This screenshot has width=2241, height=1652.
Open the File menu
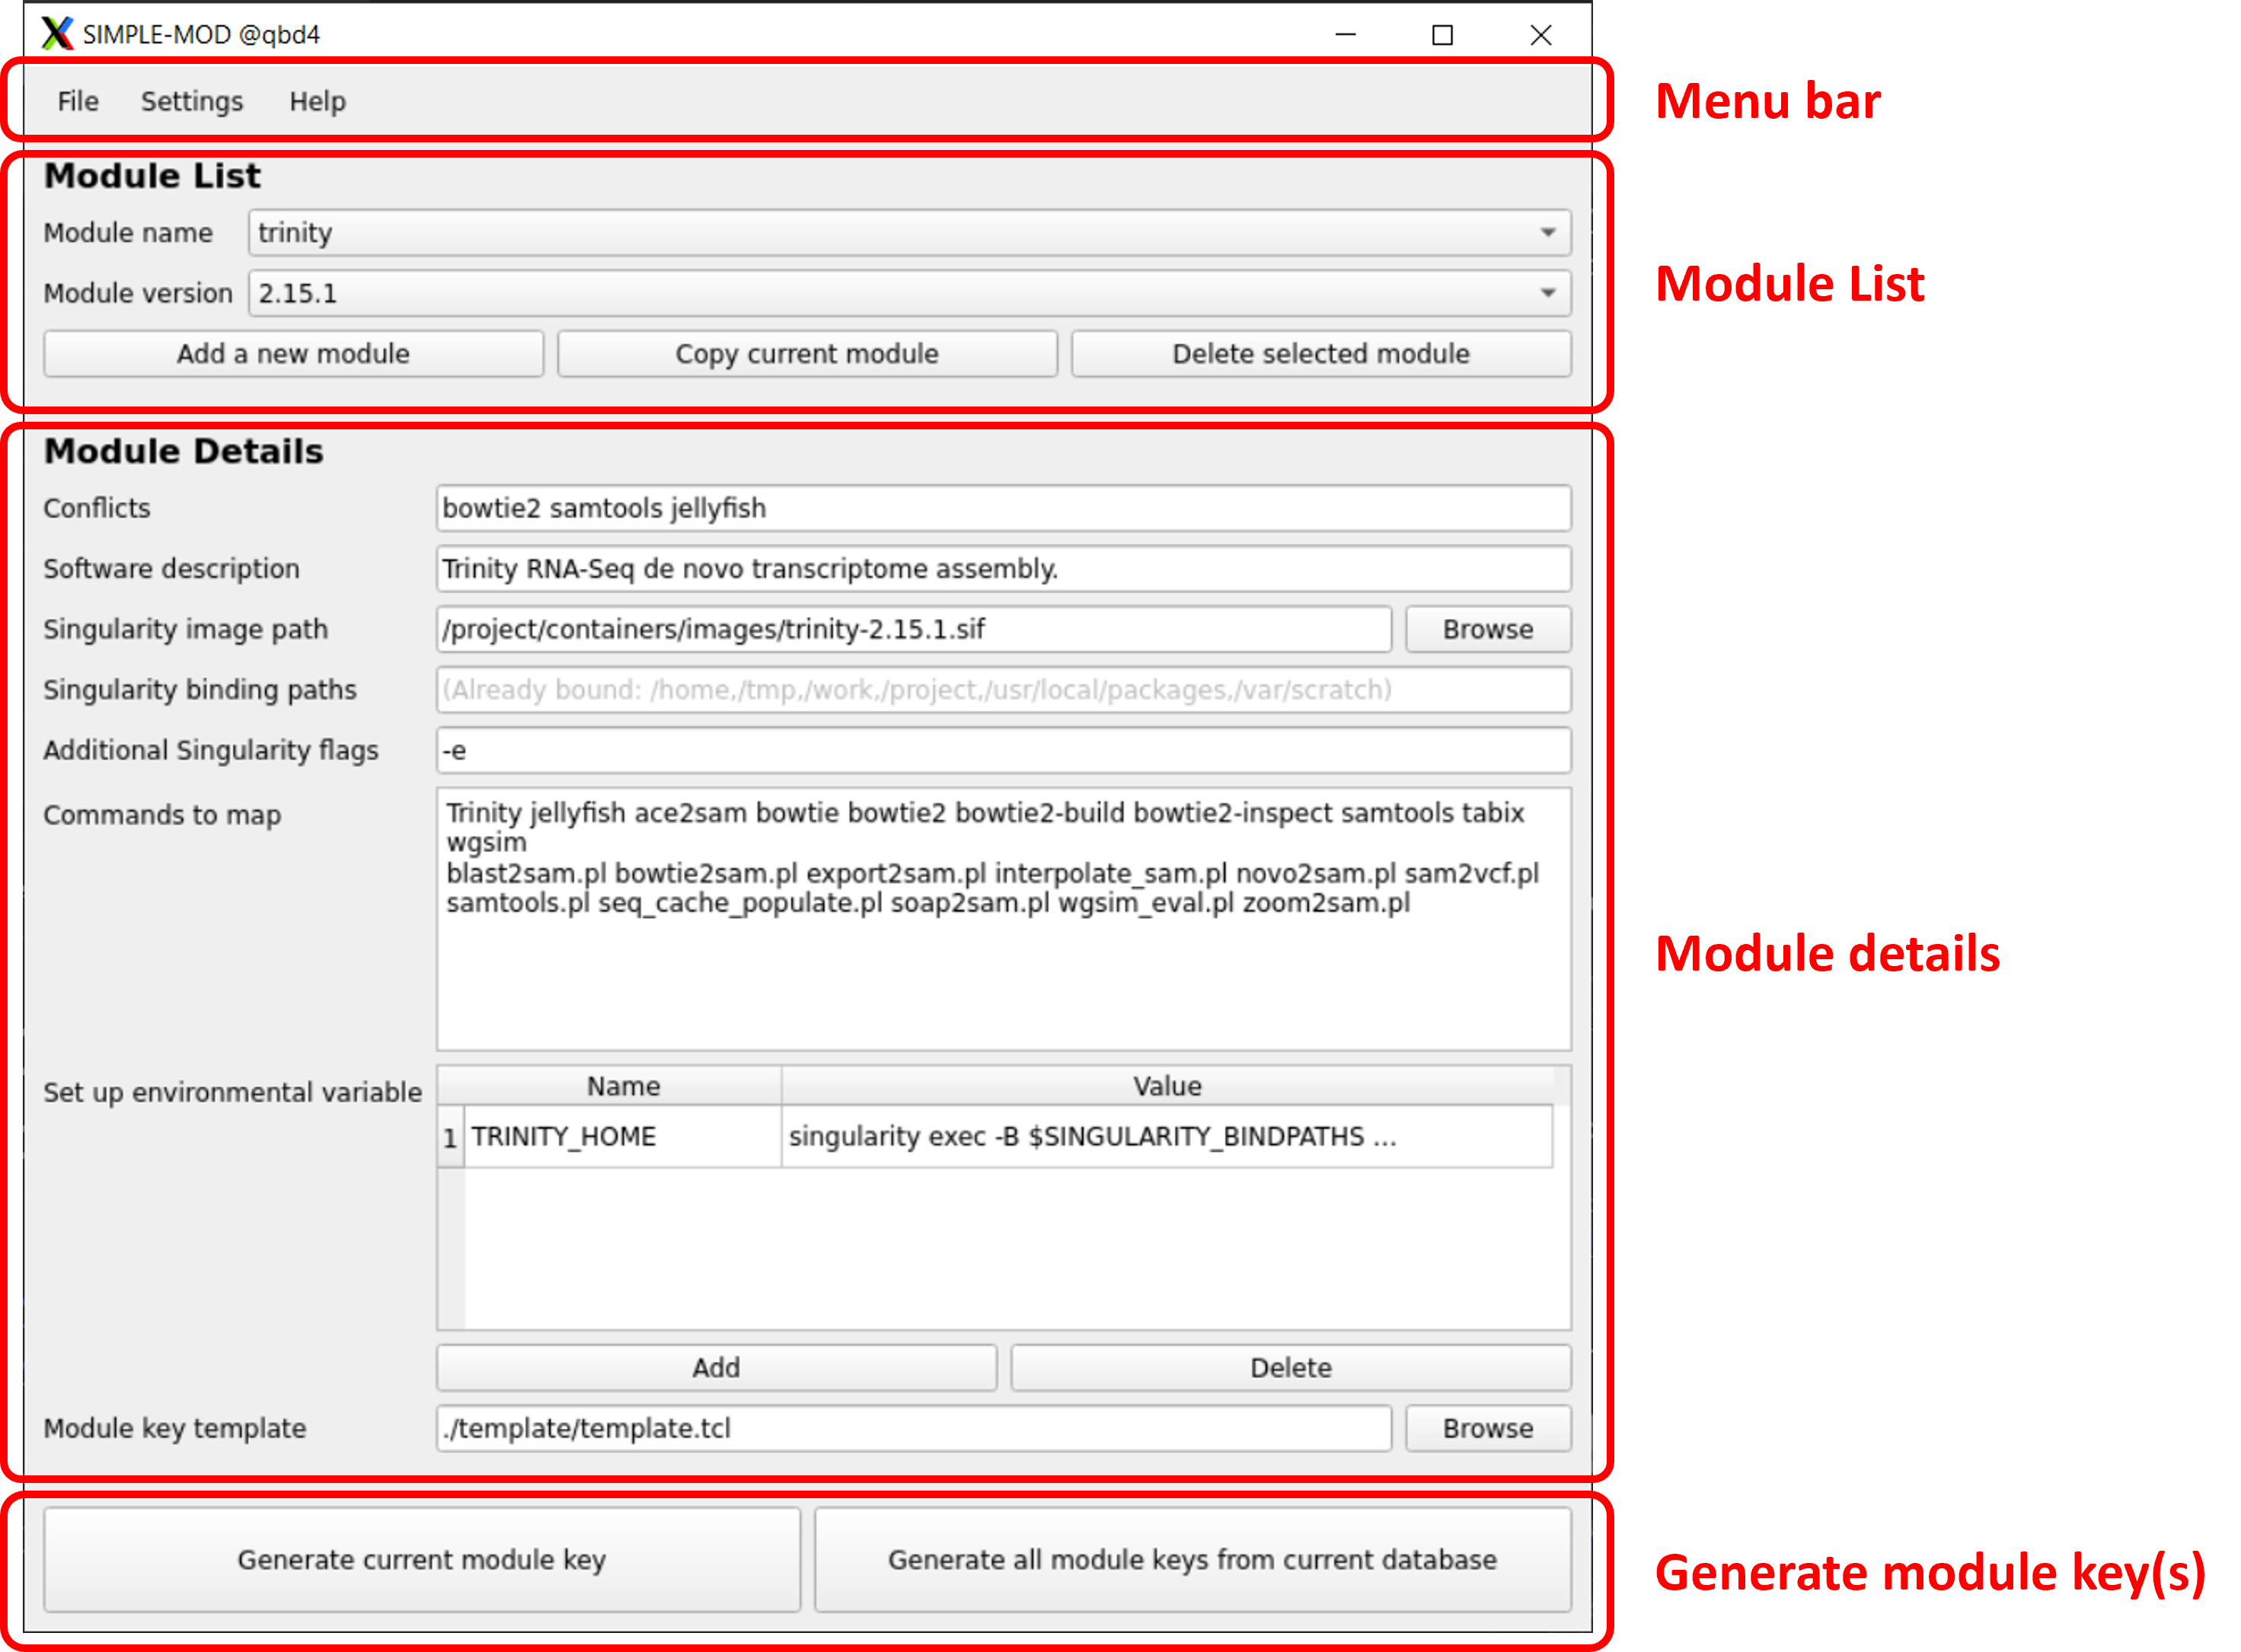pos(78,102)
